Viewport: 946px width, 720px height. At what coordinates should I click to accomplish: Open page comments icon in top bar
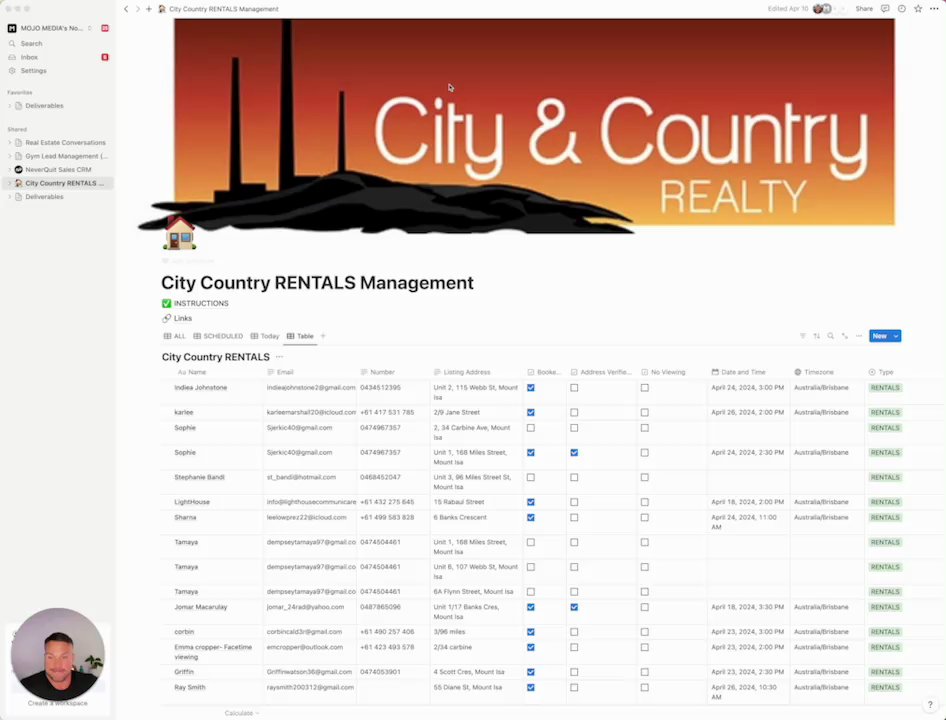885,8
